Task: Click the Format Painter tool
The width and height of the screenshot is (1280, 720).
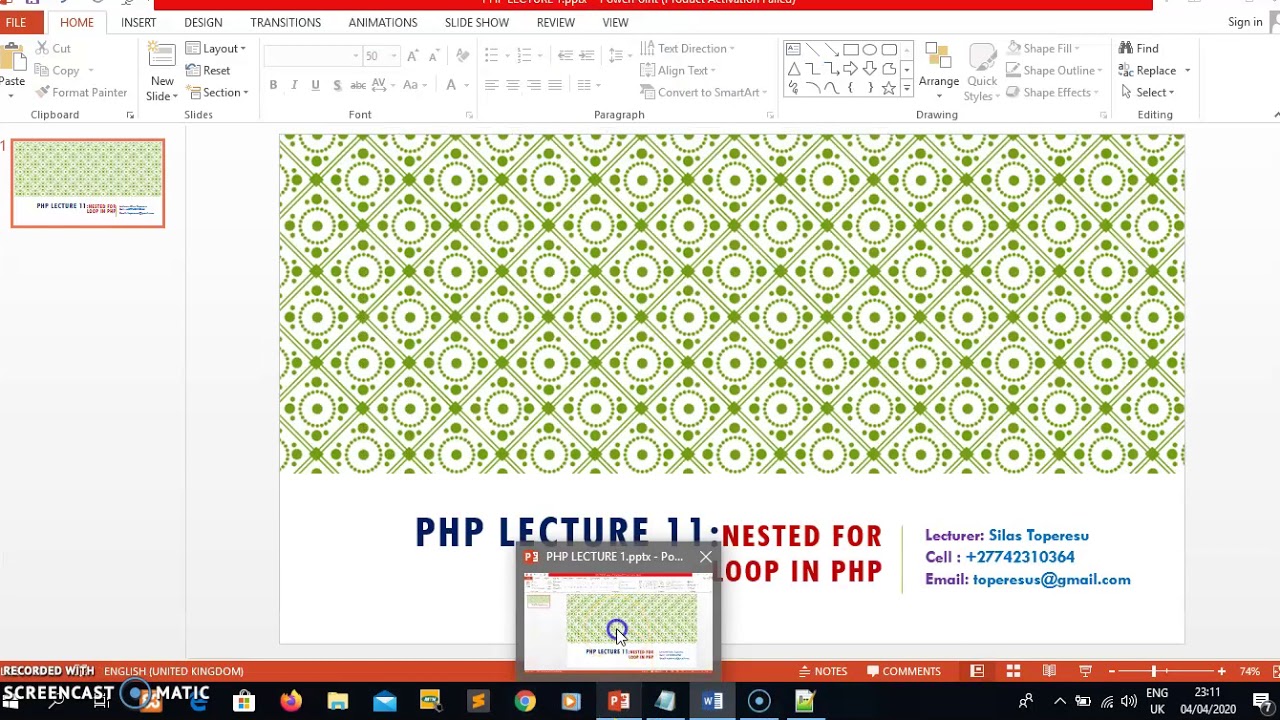Action: [x=81, y=92]
